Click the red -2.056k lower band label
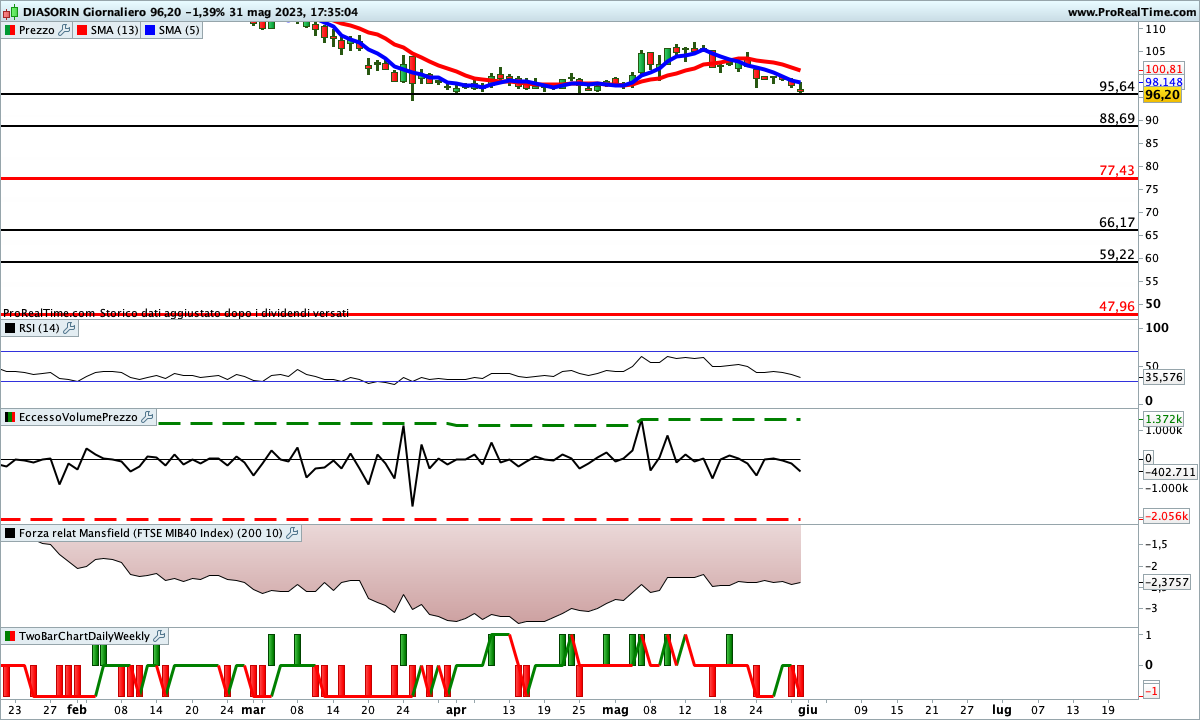This screenshot has width=1200, height=720. pyautogui.click(x=1166, y=516)
